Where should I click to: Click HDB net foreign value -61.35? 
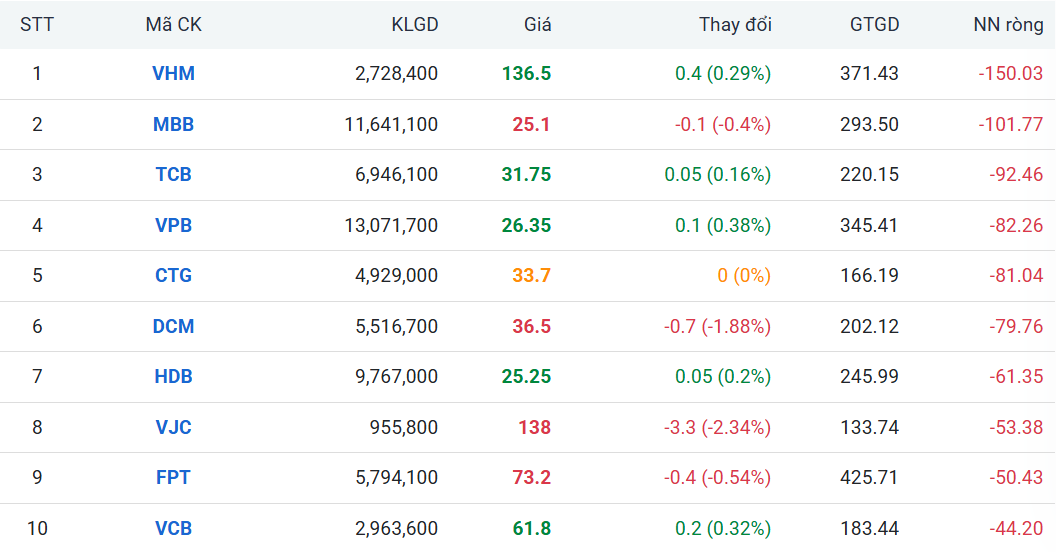[x=1016, y=376]
